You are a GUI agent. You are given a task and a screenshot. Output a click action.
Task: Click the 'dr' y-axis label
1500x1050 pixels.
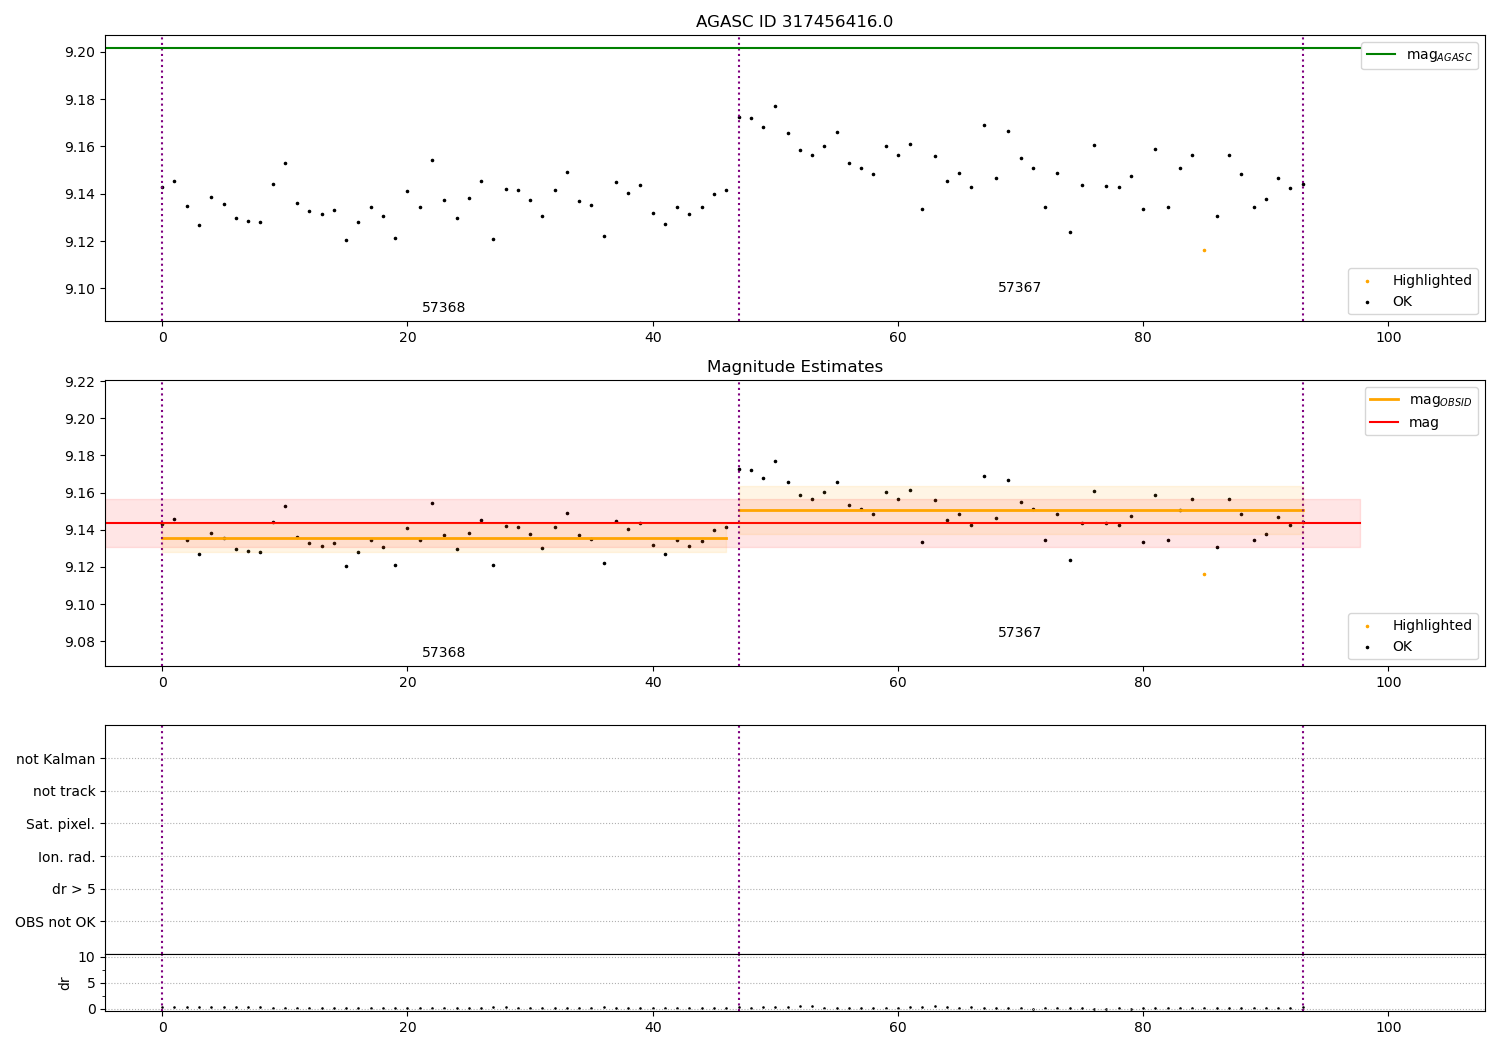(x=65, y=983)
